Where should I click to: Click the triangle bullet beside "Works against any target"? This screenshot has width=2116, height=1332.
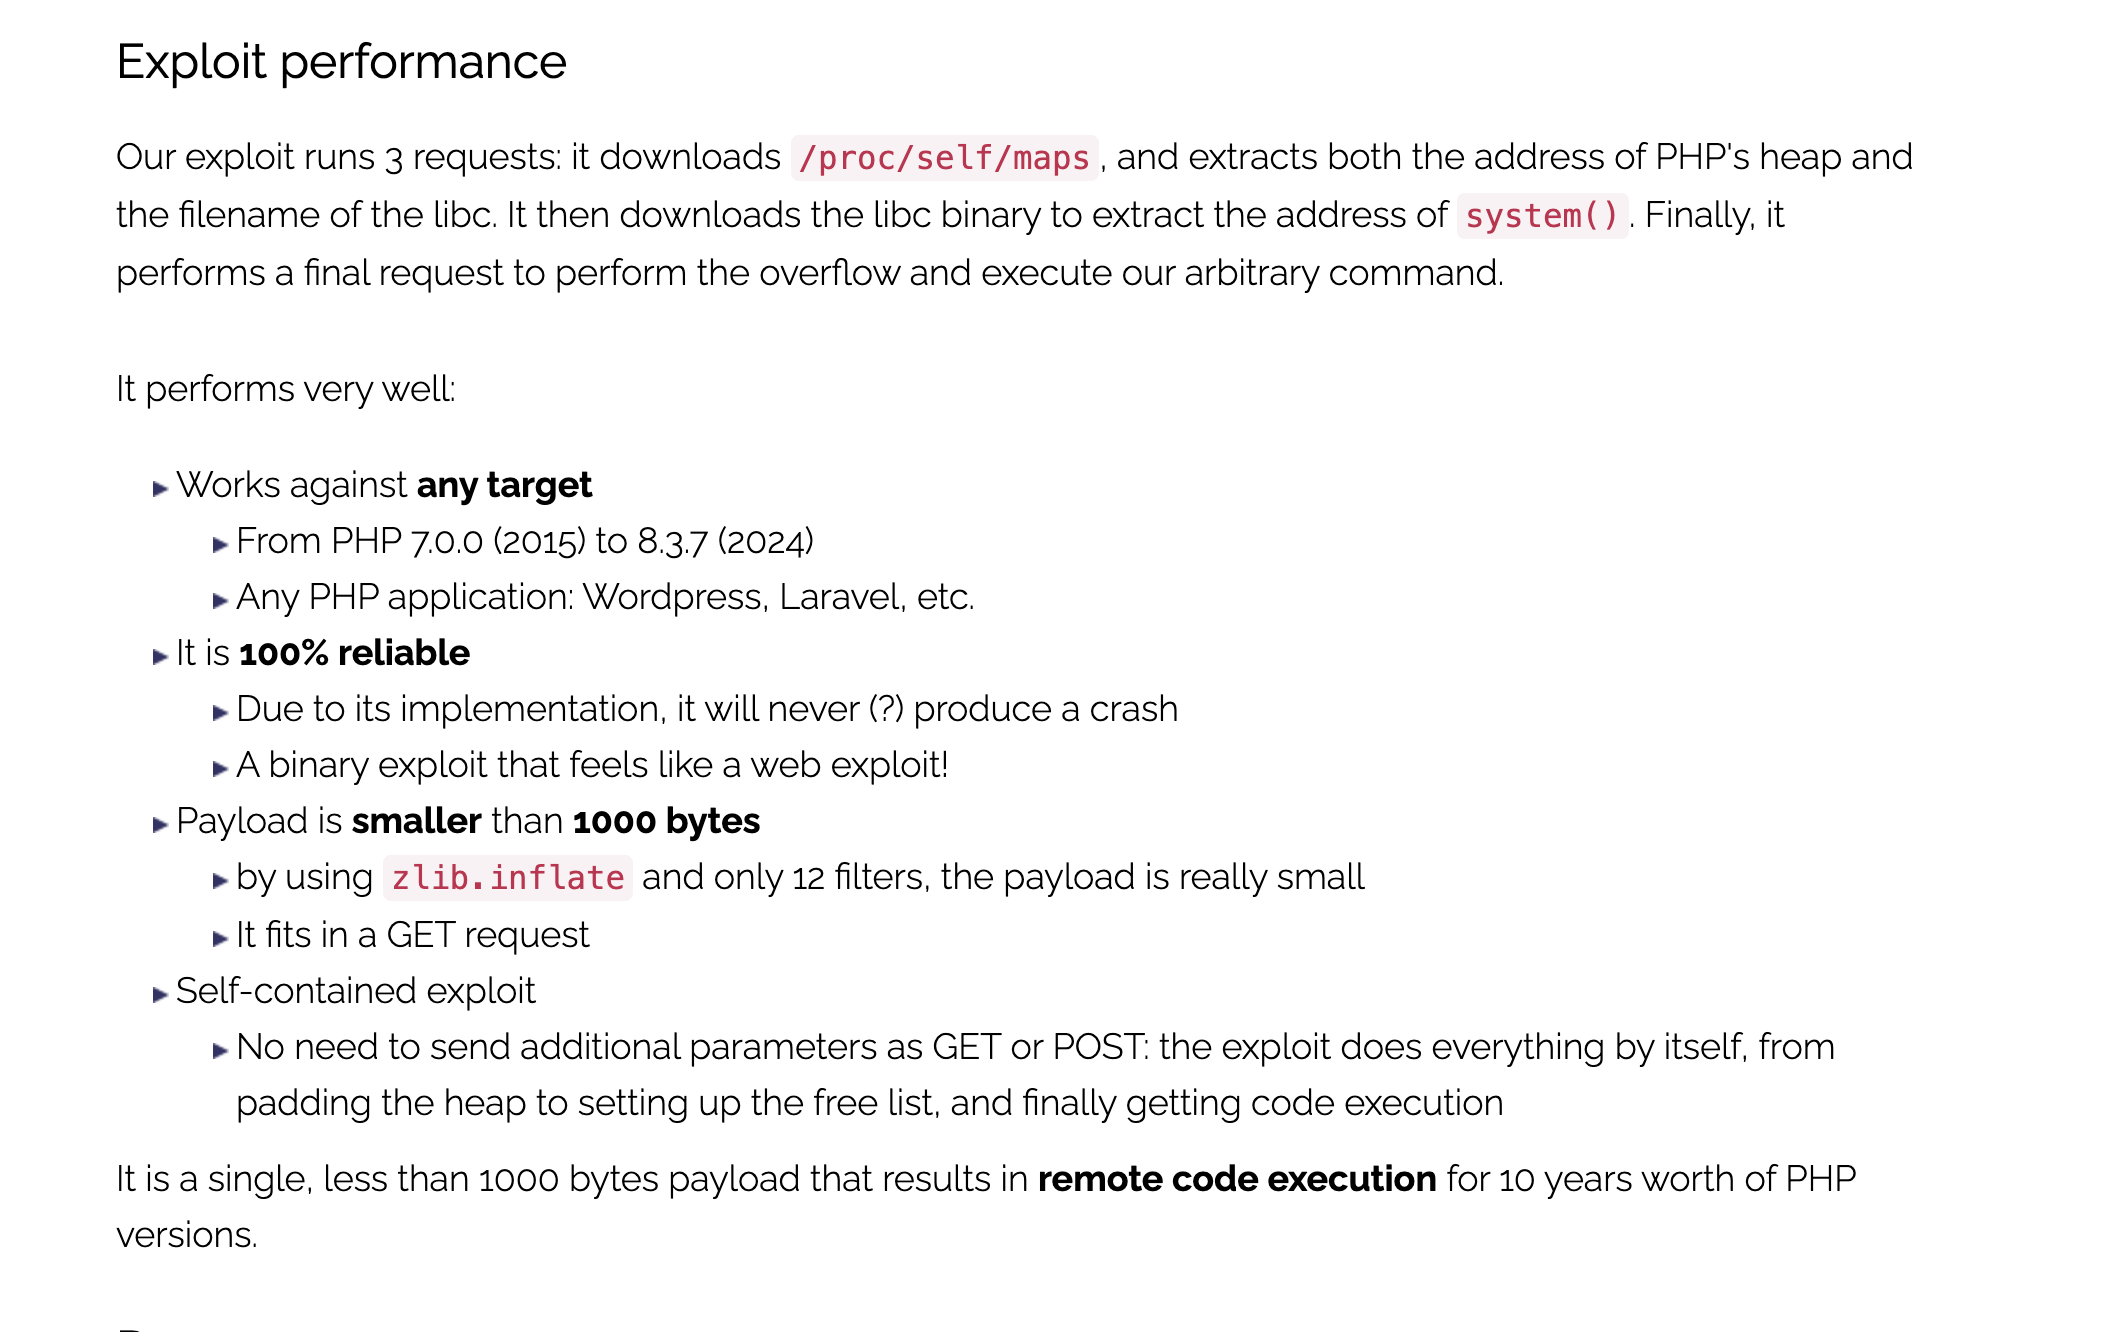tap(159, 488)
